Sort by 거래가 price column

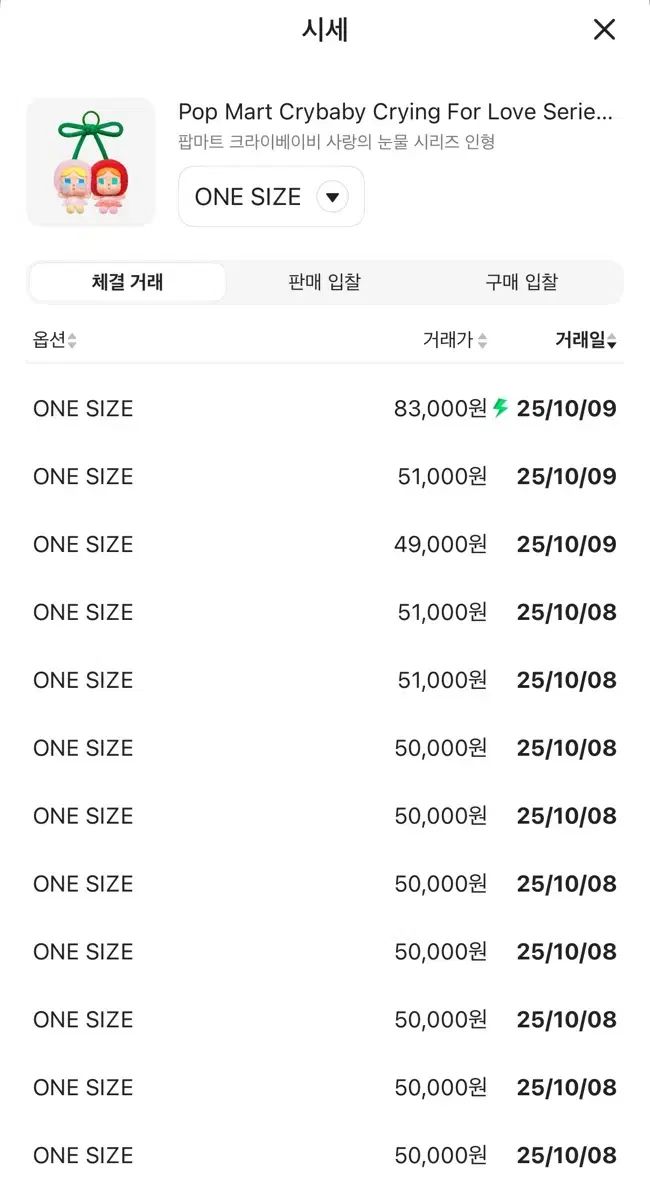click(482, 341)
